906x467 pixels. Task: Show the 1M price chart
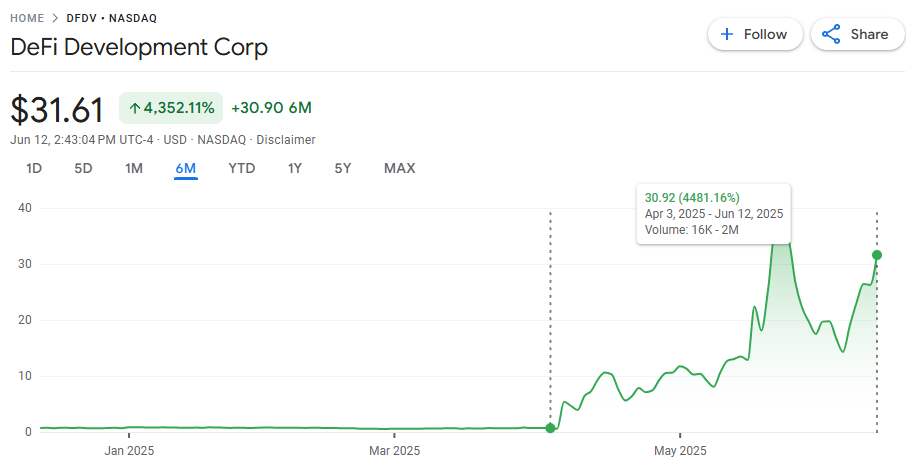tap(134, 168)
